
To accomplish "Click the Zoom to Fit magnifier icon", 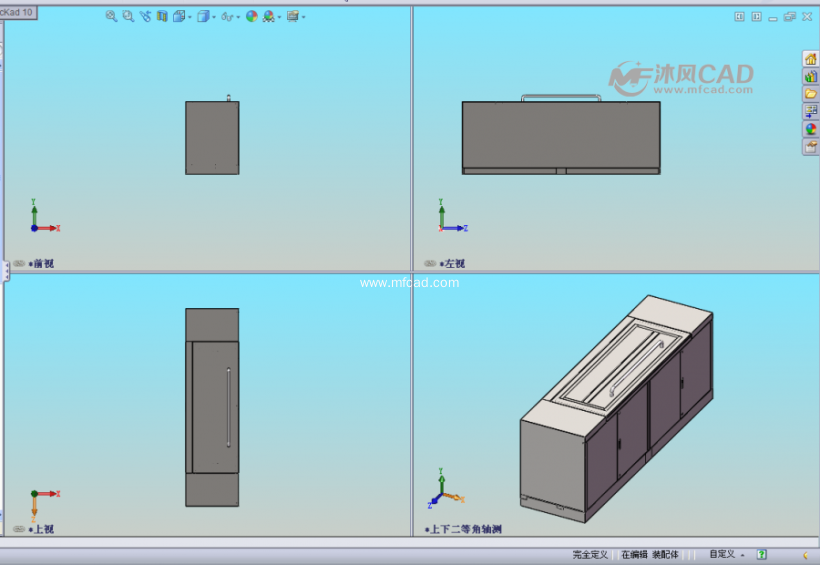I will 111,16.
